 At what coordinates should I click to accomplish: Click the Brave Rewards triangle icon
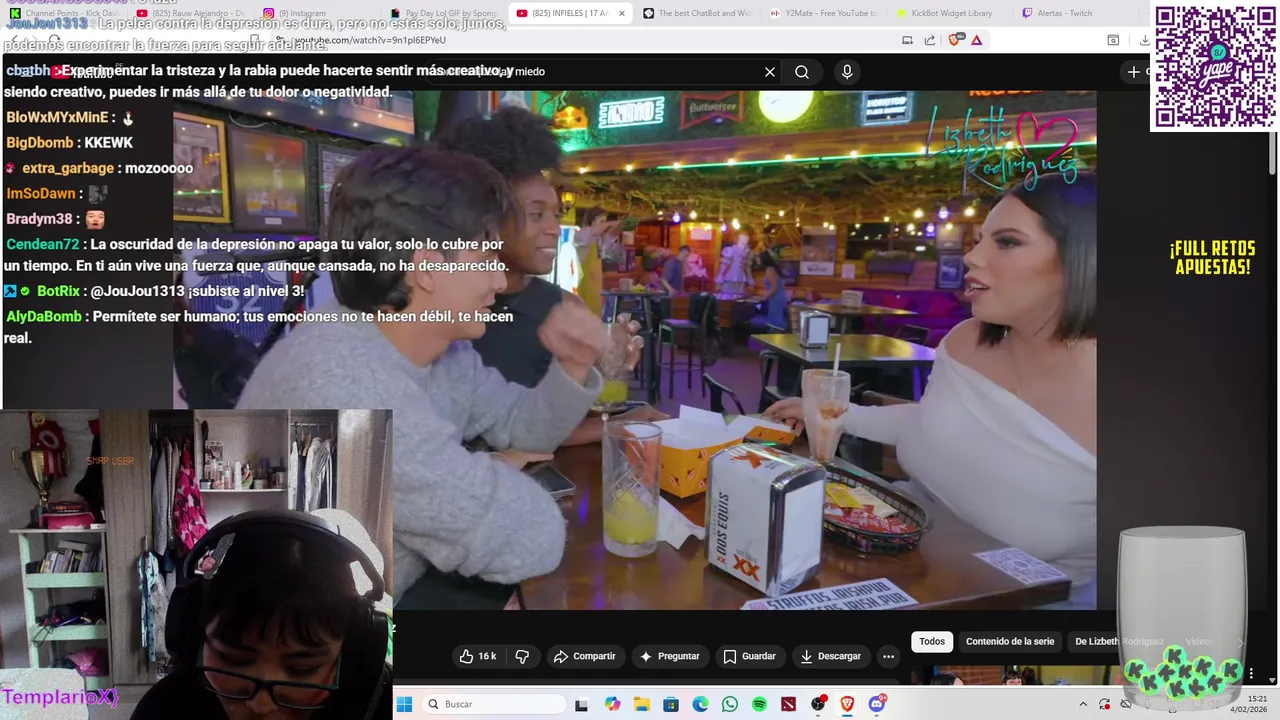click(x=976, y=40)
